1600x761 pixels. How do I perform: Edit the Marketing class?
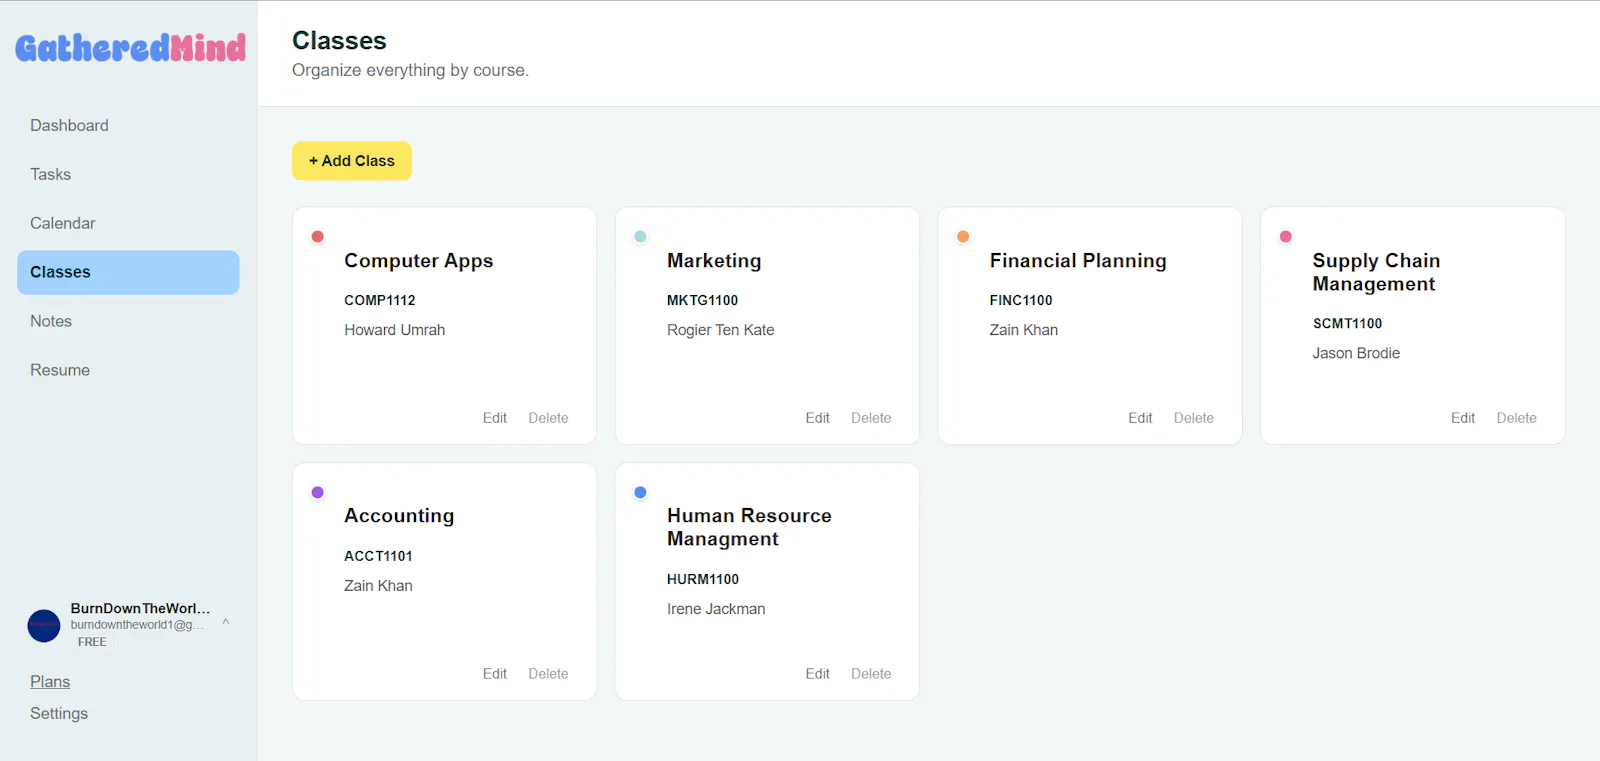[x=818, y=418]
